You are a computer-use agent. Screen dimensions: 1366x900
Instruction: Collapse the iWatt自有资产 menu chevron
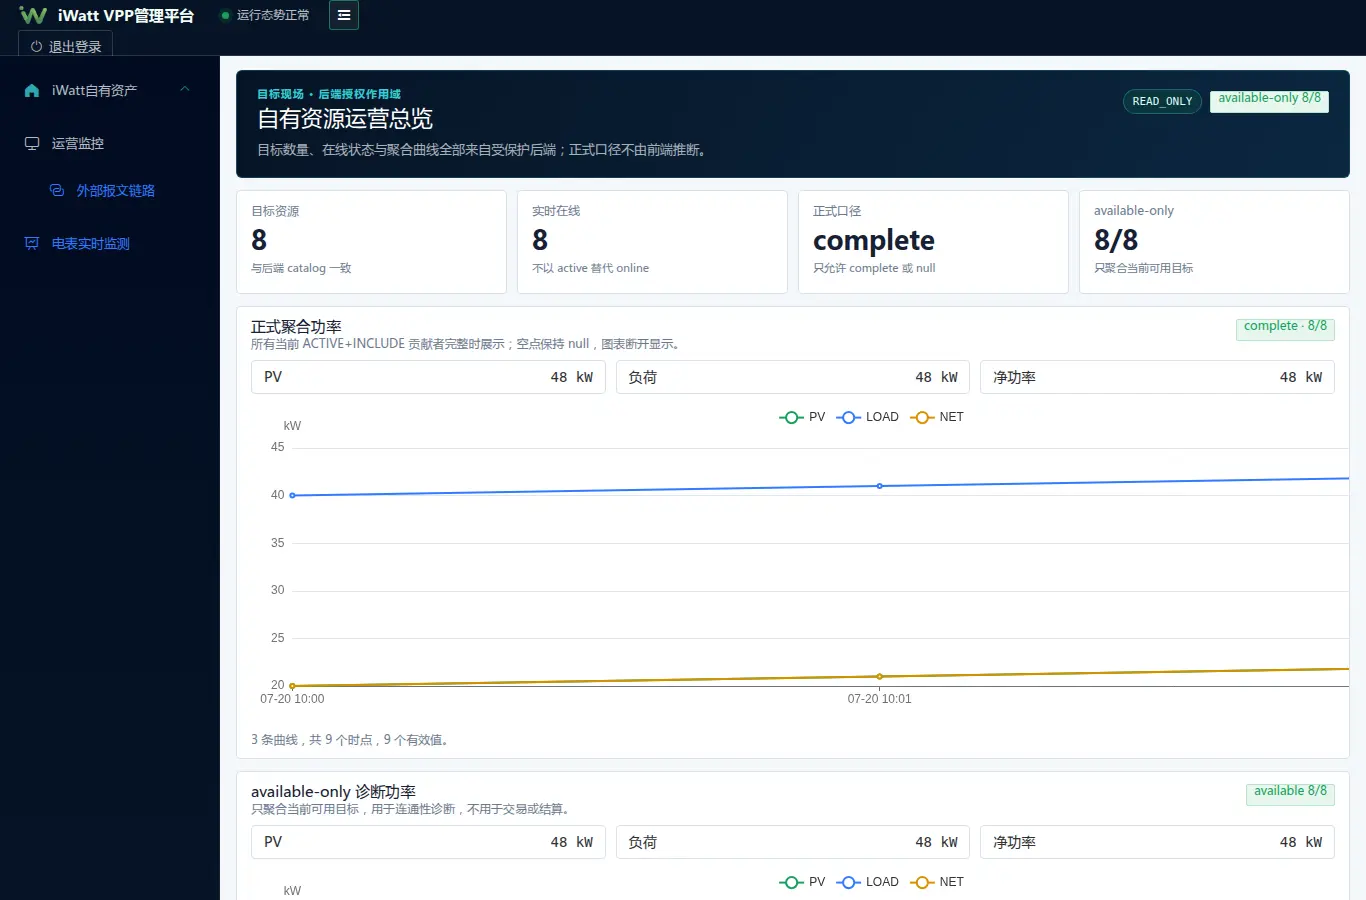[x=185, y=89]
